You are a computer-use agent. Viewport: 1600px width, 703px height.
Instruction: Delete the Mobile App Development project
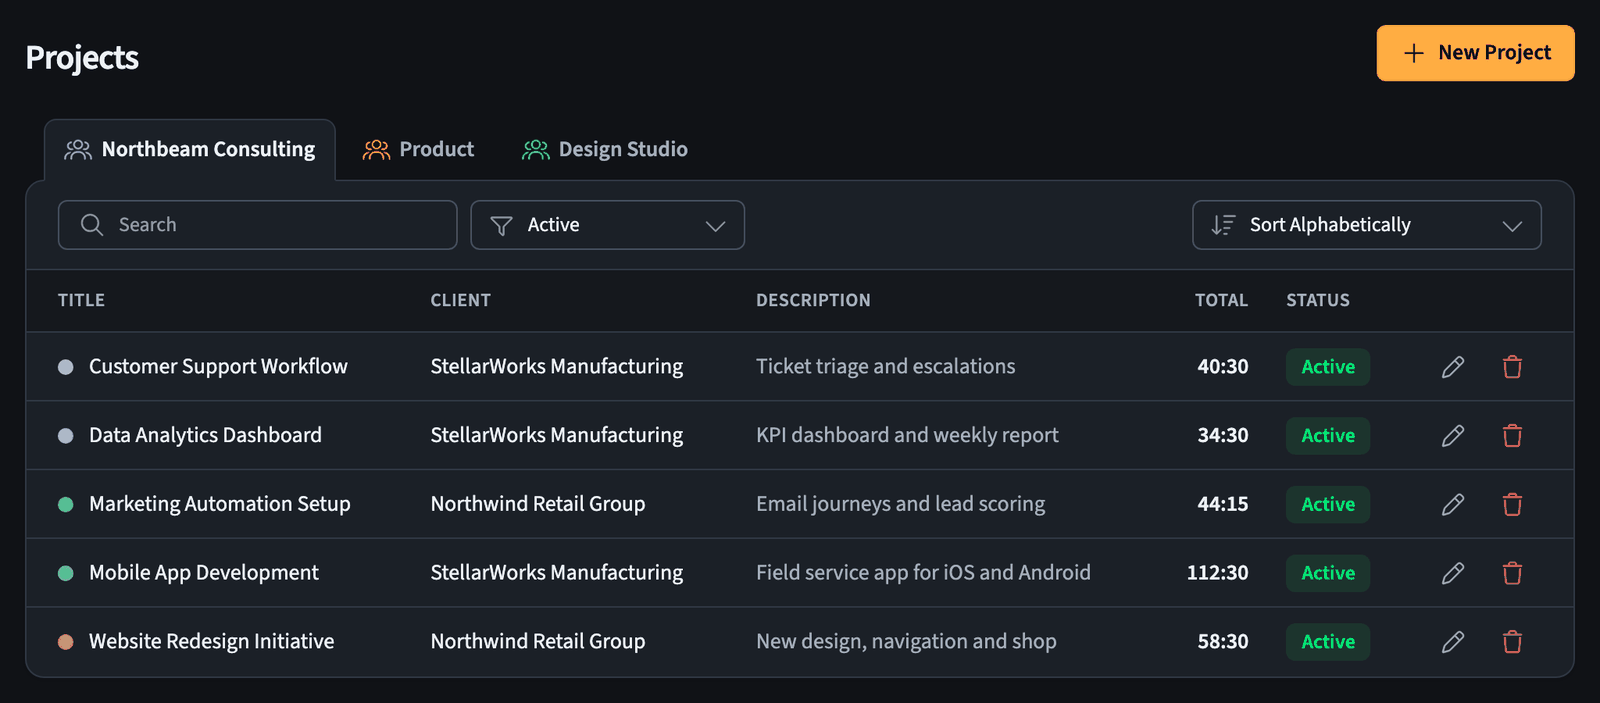pos(1512,573)
